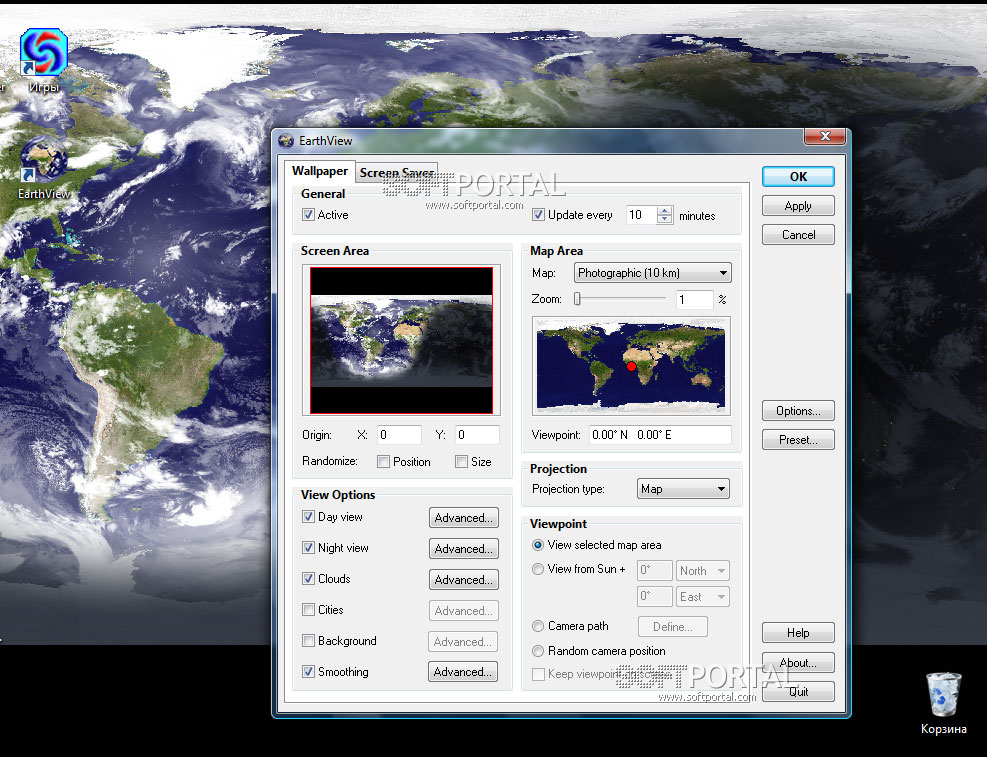The image size is (987, 757).
Task: Increase update minutes with up arrow
Action: 665,210
